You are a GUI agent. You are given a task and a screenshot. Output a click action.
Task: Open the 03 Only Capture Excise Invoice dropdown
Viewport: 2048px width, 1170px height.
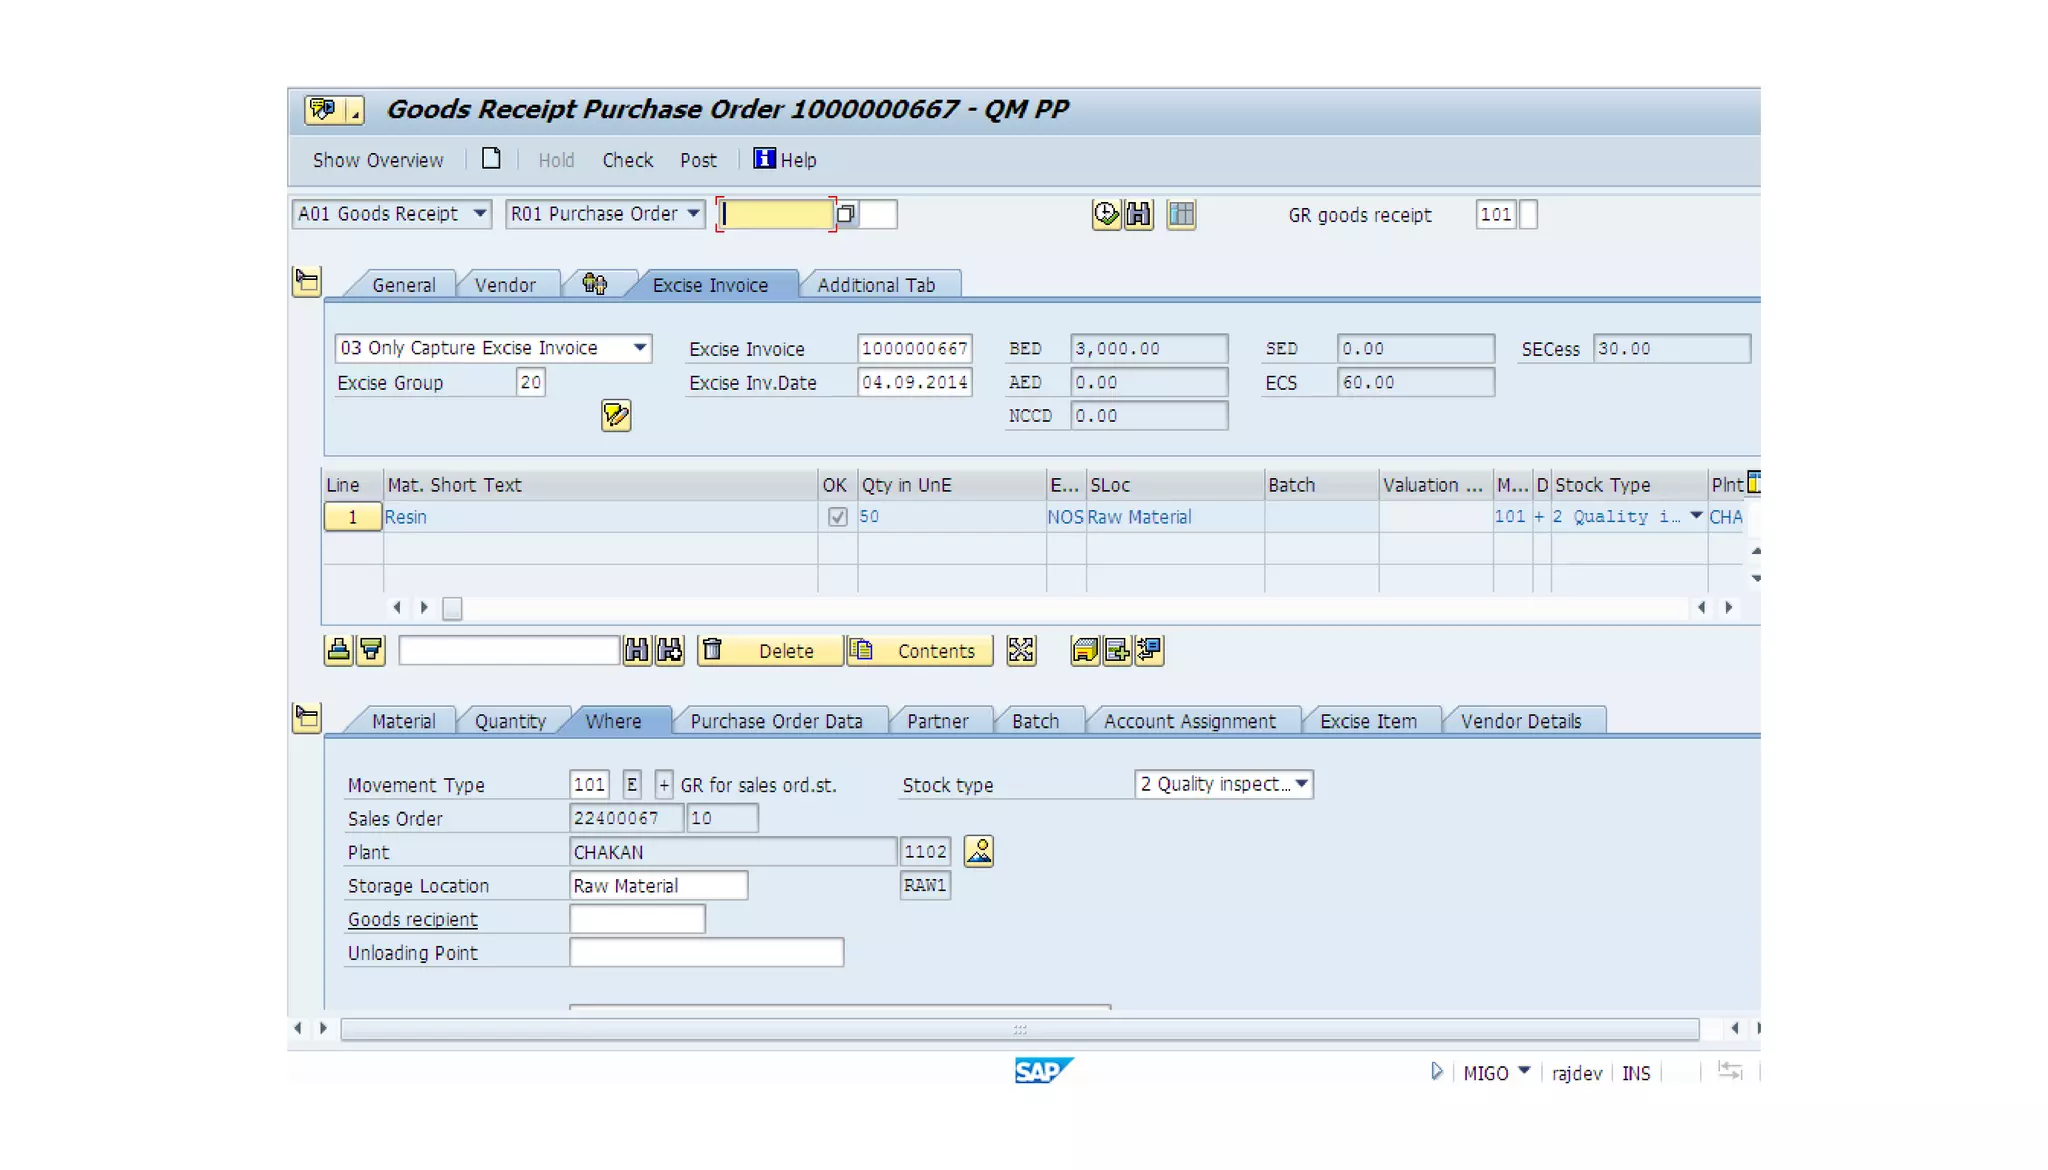pos(639,348)
